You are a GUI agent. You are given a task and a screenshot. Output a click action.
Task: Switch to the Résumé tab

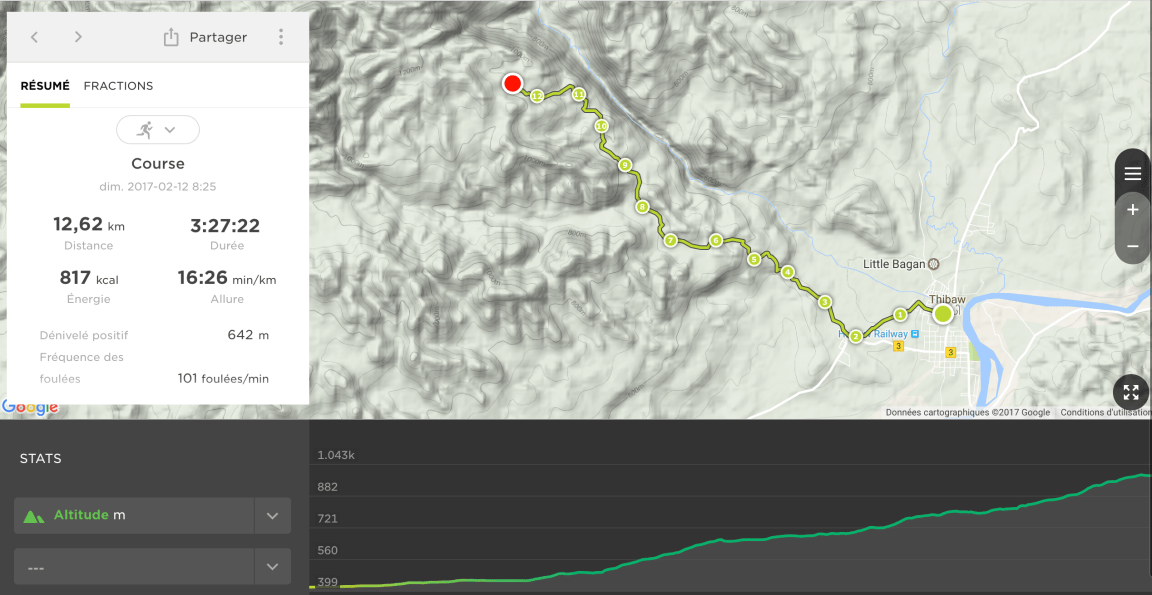point(45,86)
